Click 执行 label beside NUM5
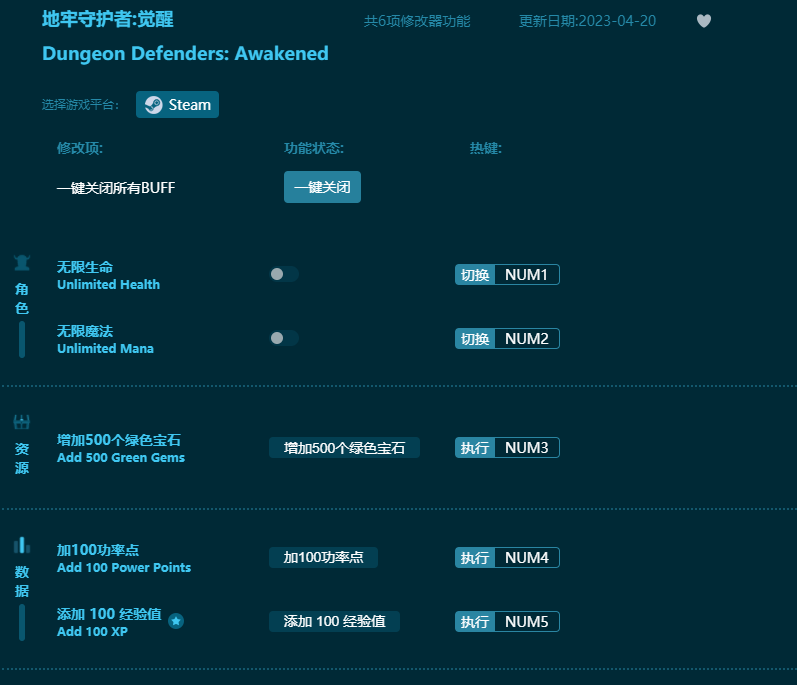This screenshot has width=797, height=685. click(475, 621)
